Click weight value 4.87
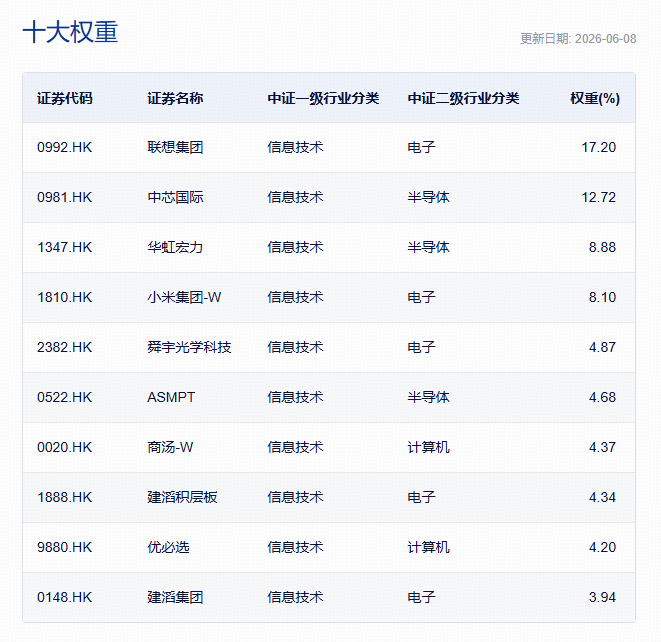 (602, 347)
